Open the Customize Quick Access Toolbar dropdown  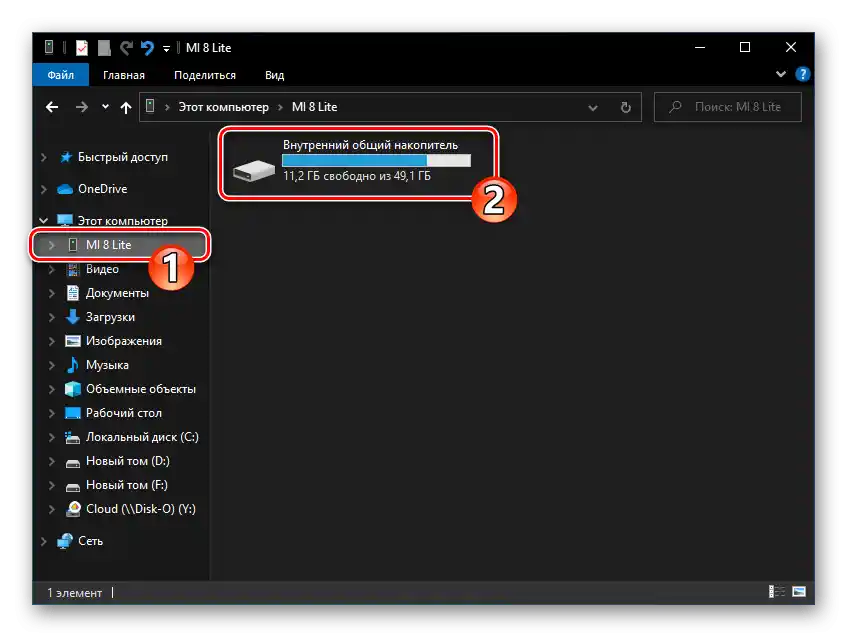pyautogui.click(x=166, y=49)
